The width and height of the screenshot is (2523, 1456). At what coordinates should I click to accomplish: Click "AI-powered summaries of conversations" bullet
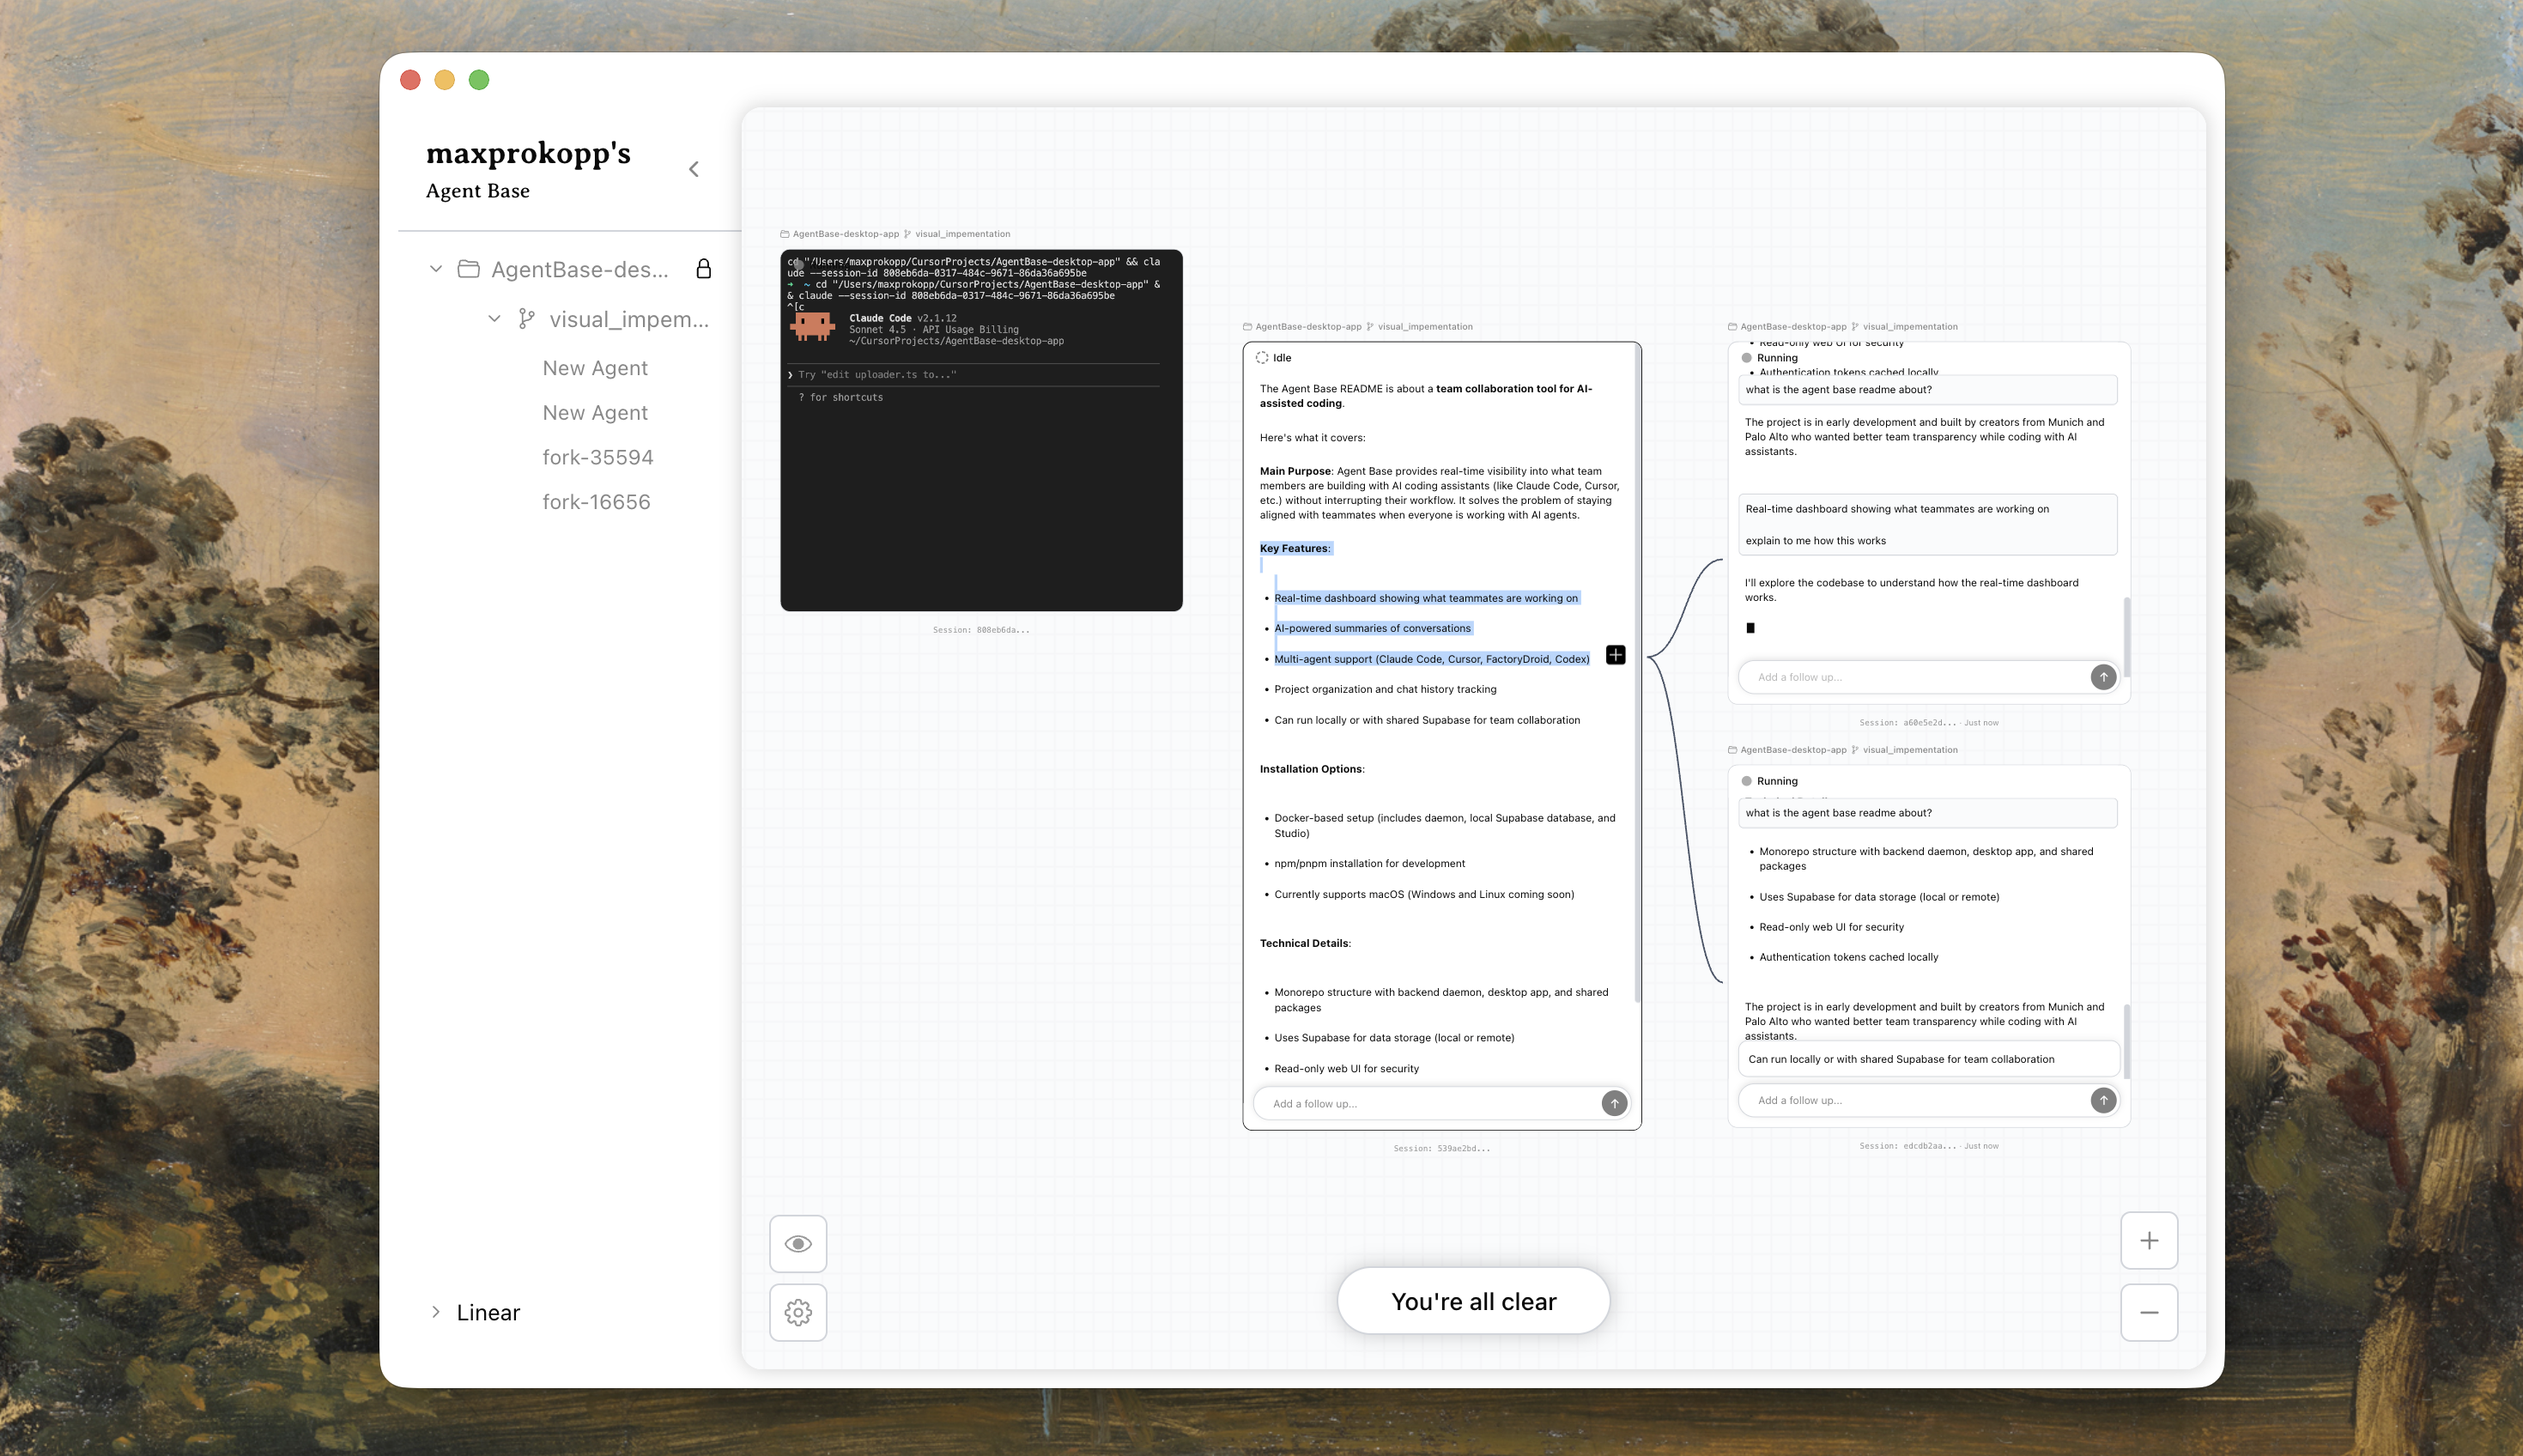coord(1372,628)
